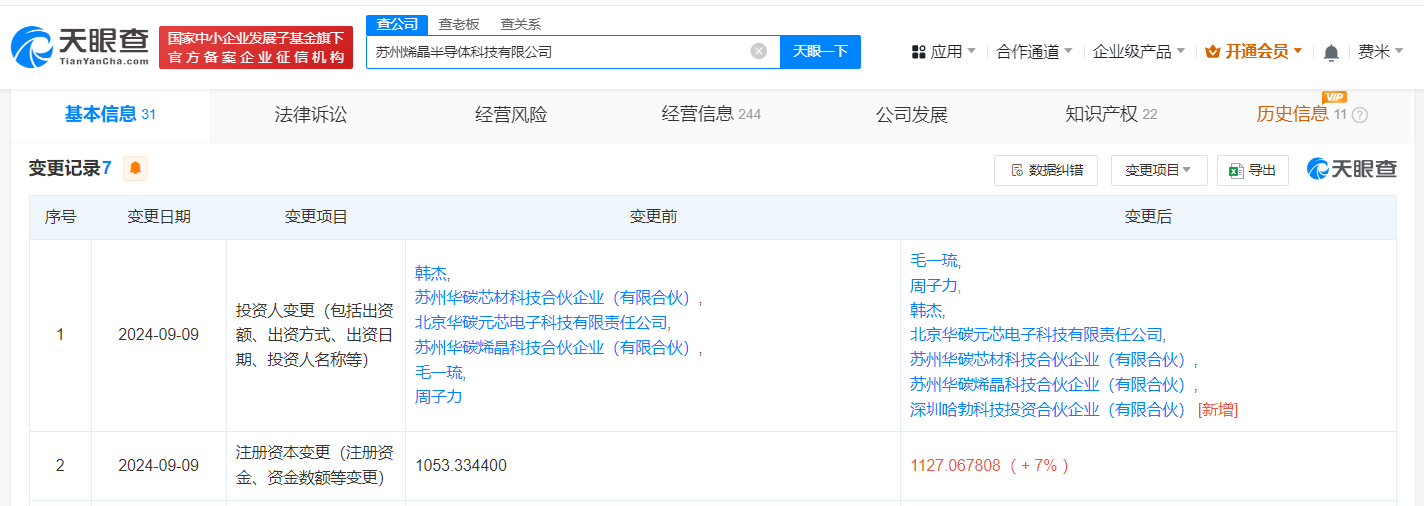Screen dimensions: 1424x506
Task: Click the help question mark near 历史信息
Action: click(x=1360, y=115)
